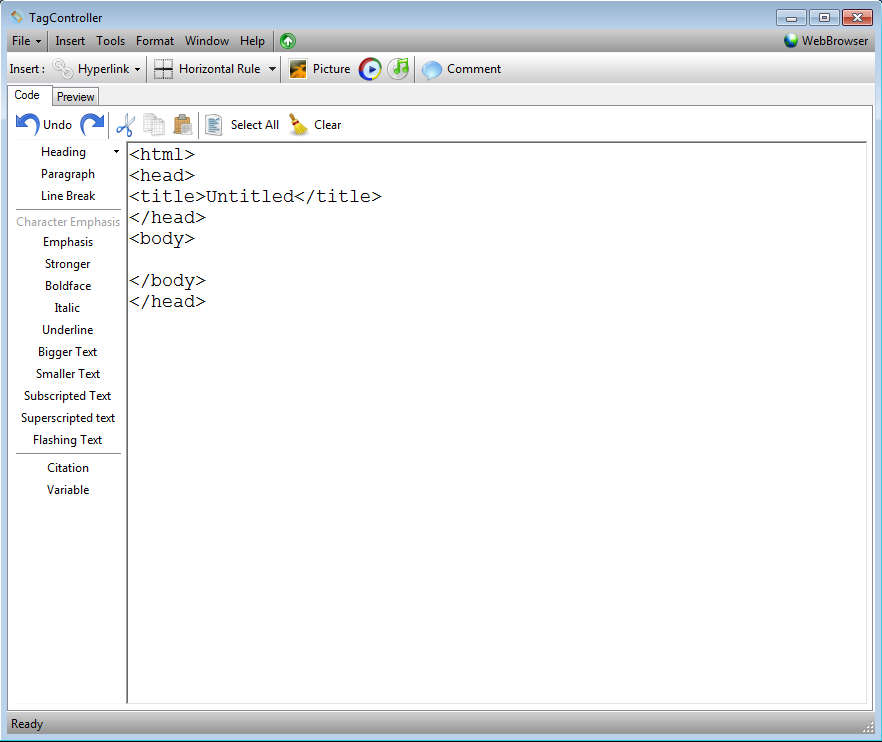This screenshot has width=882, height=742.
Task: Open the File menu dropdown arrow
Action: pos(38,42)
